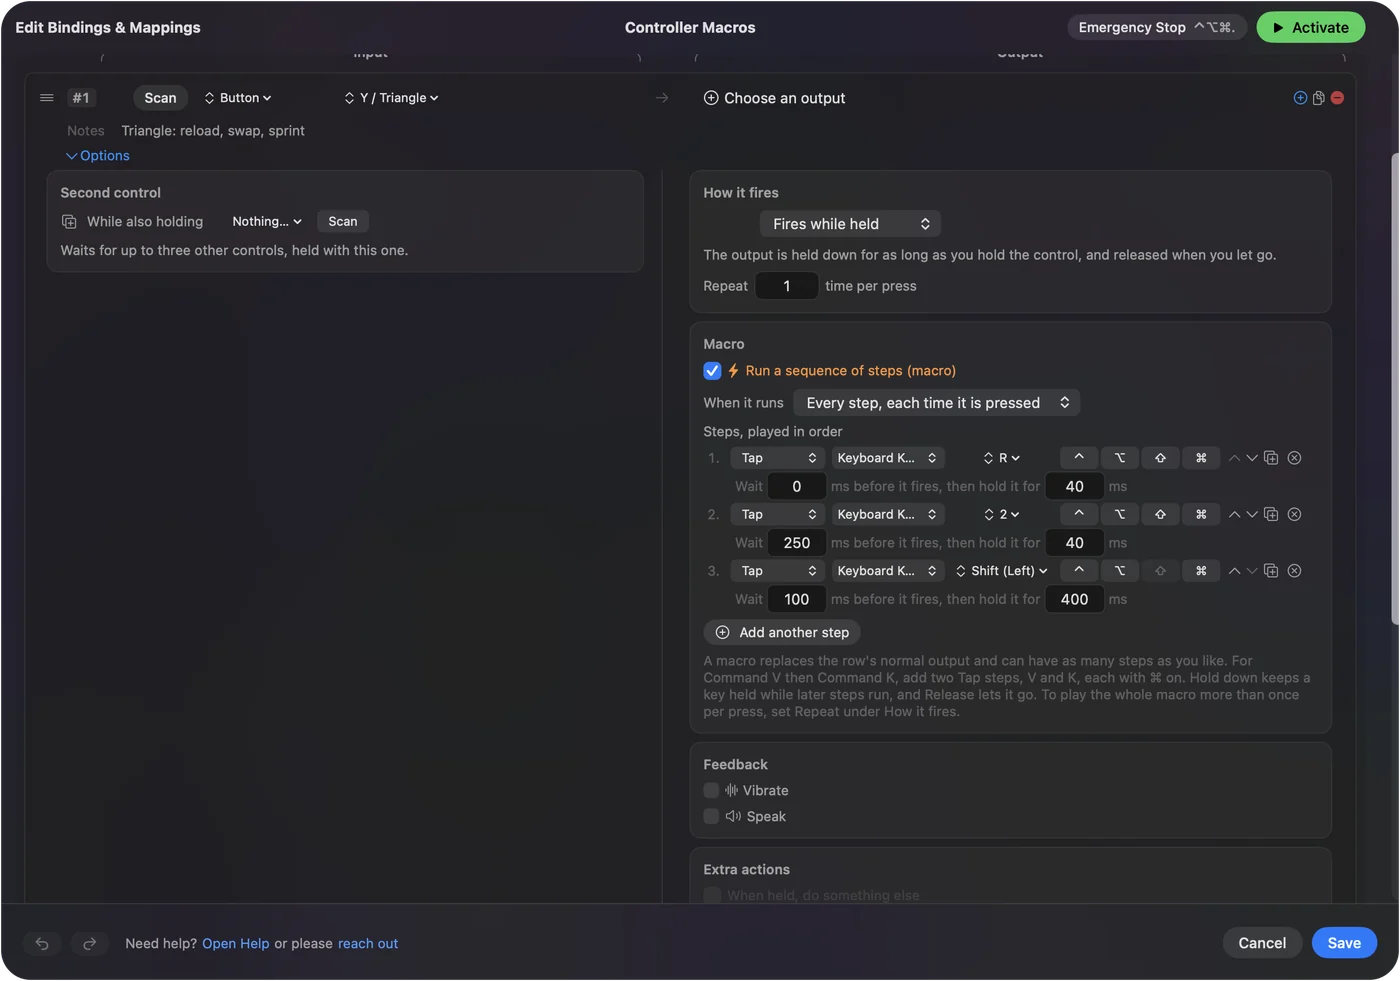Enable the Vibrate feedback checkbox
Screen dimensions: 1400x981
[711, 791]
